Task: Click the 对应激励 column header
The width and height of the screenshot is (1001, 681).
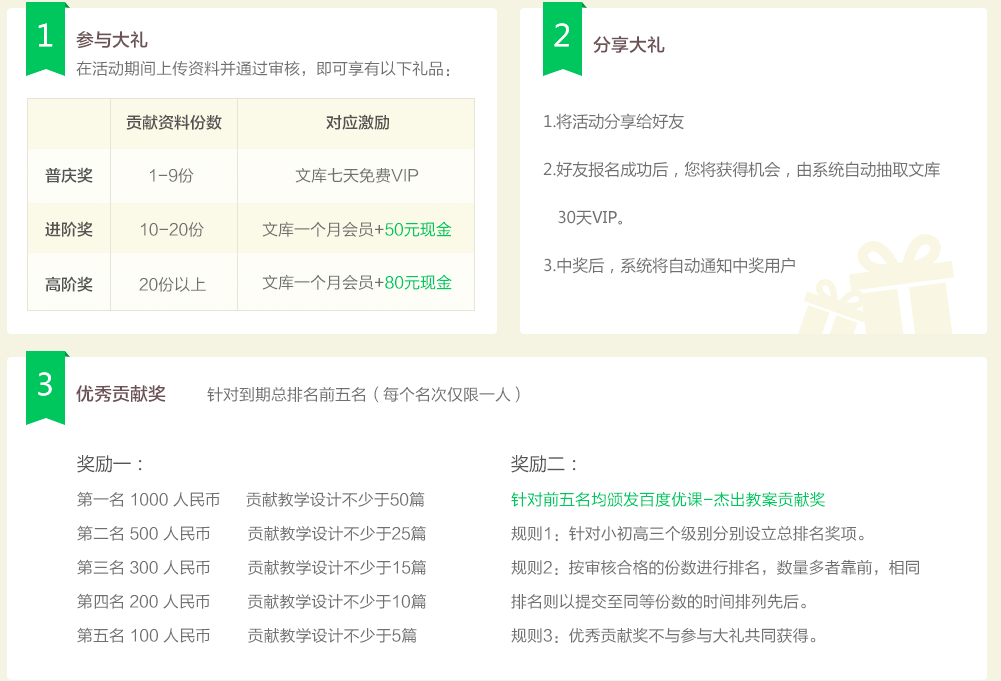Action: click(x=357, y=123)
